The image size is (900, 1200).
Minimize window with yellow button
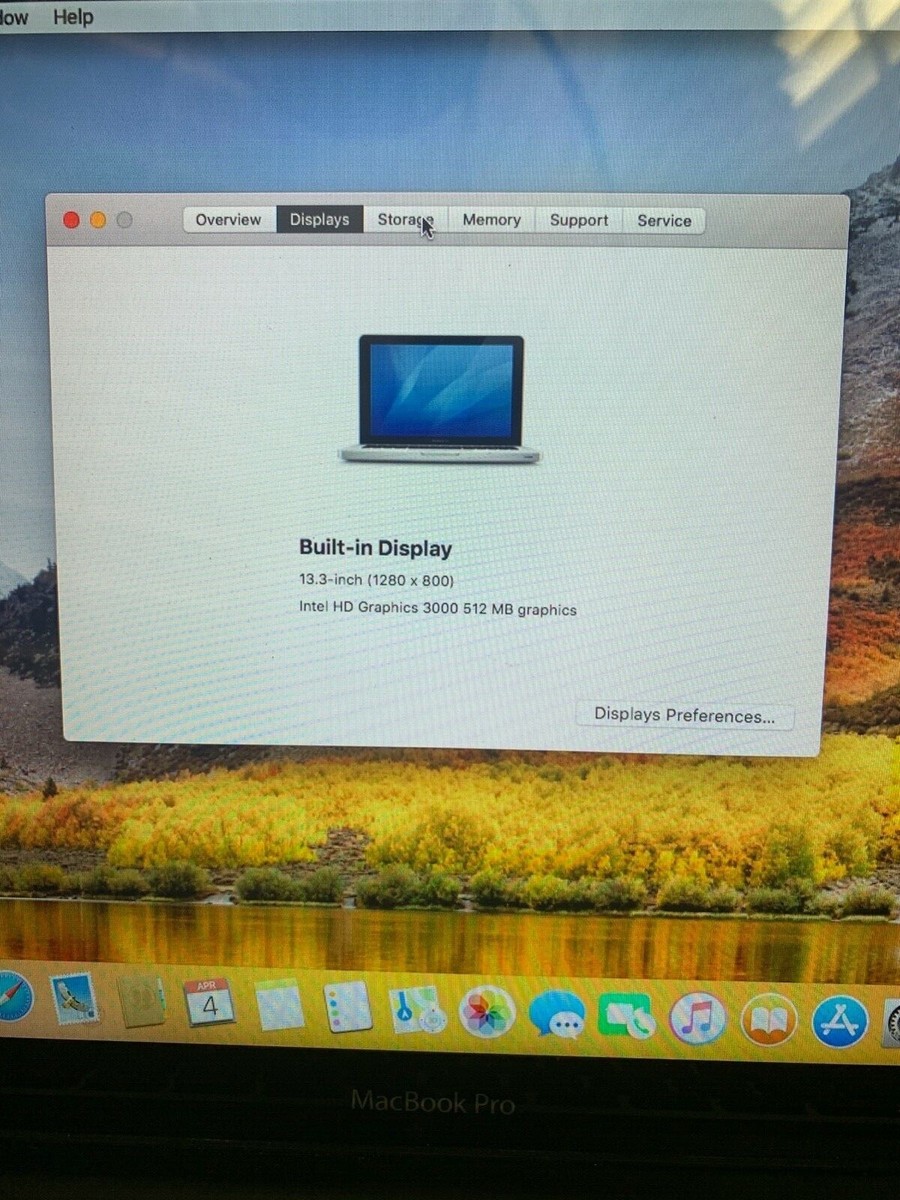(x=98, y=220)
